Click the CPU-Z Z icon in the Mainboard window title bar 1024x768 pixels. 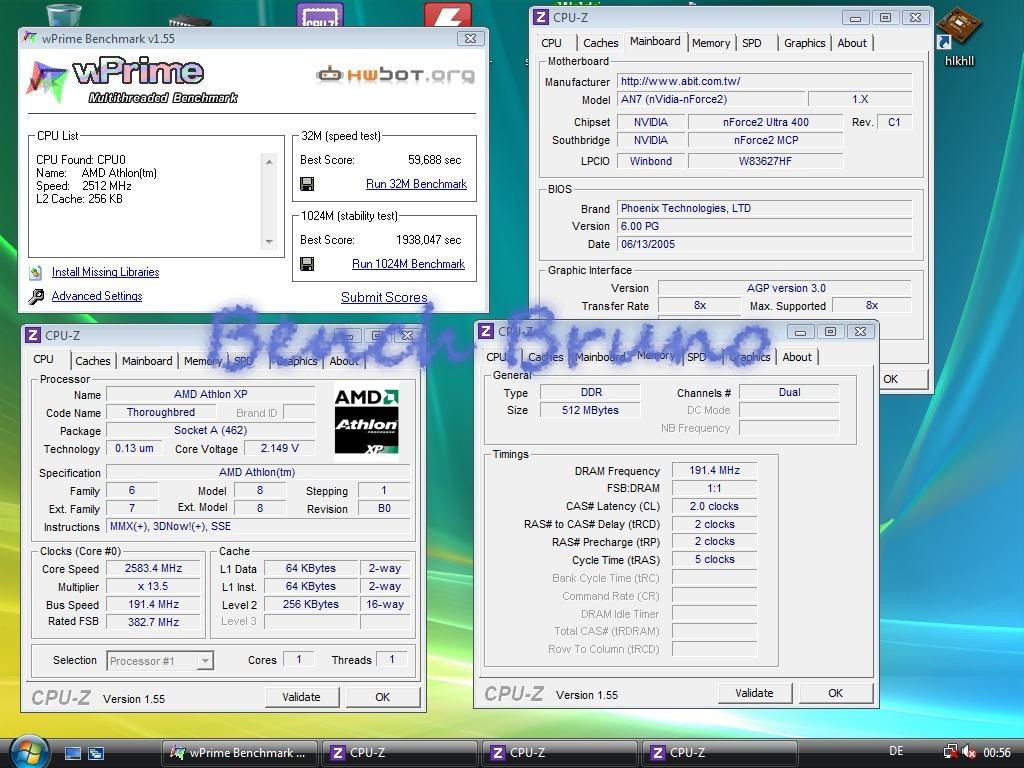point(541,18)
